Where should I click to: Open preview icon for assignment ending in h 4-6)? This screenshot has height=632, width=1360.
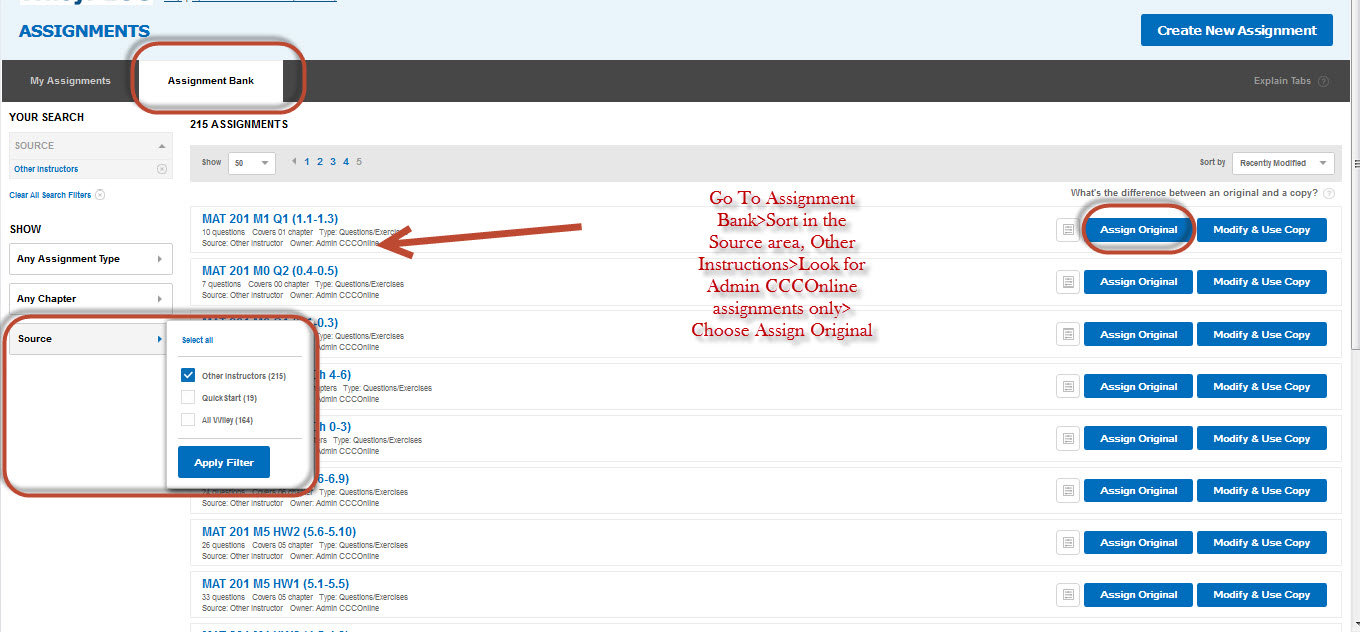(1068, 386)
